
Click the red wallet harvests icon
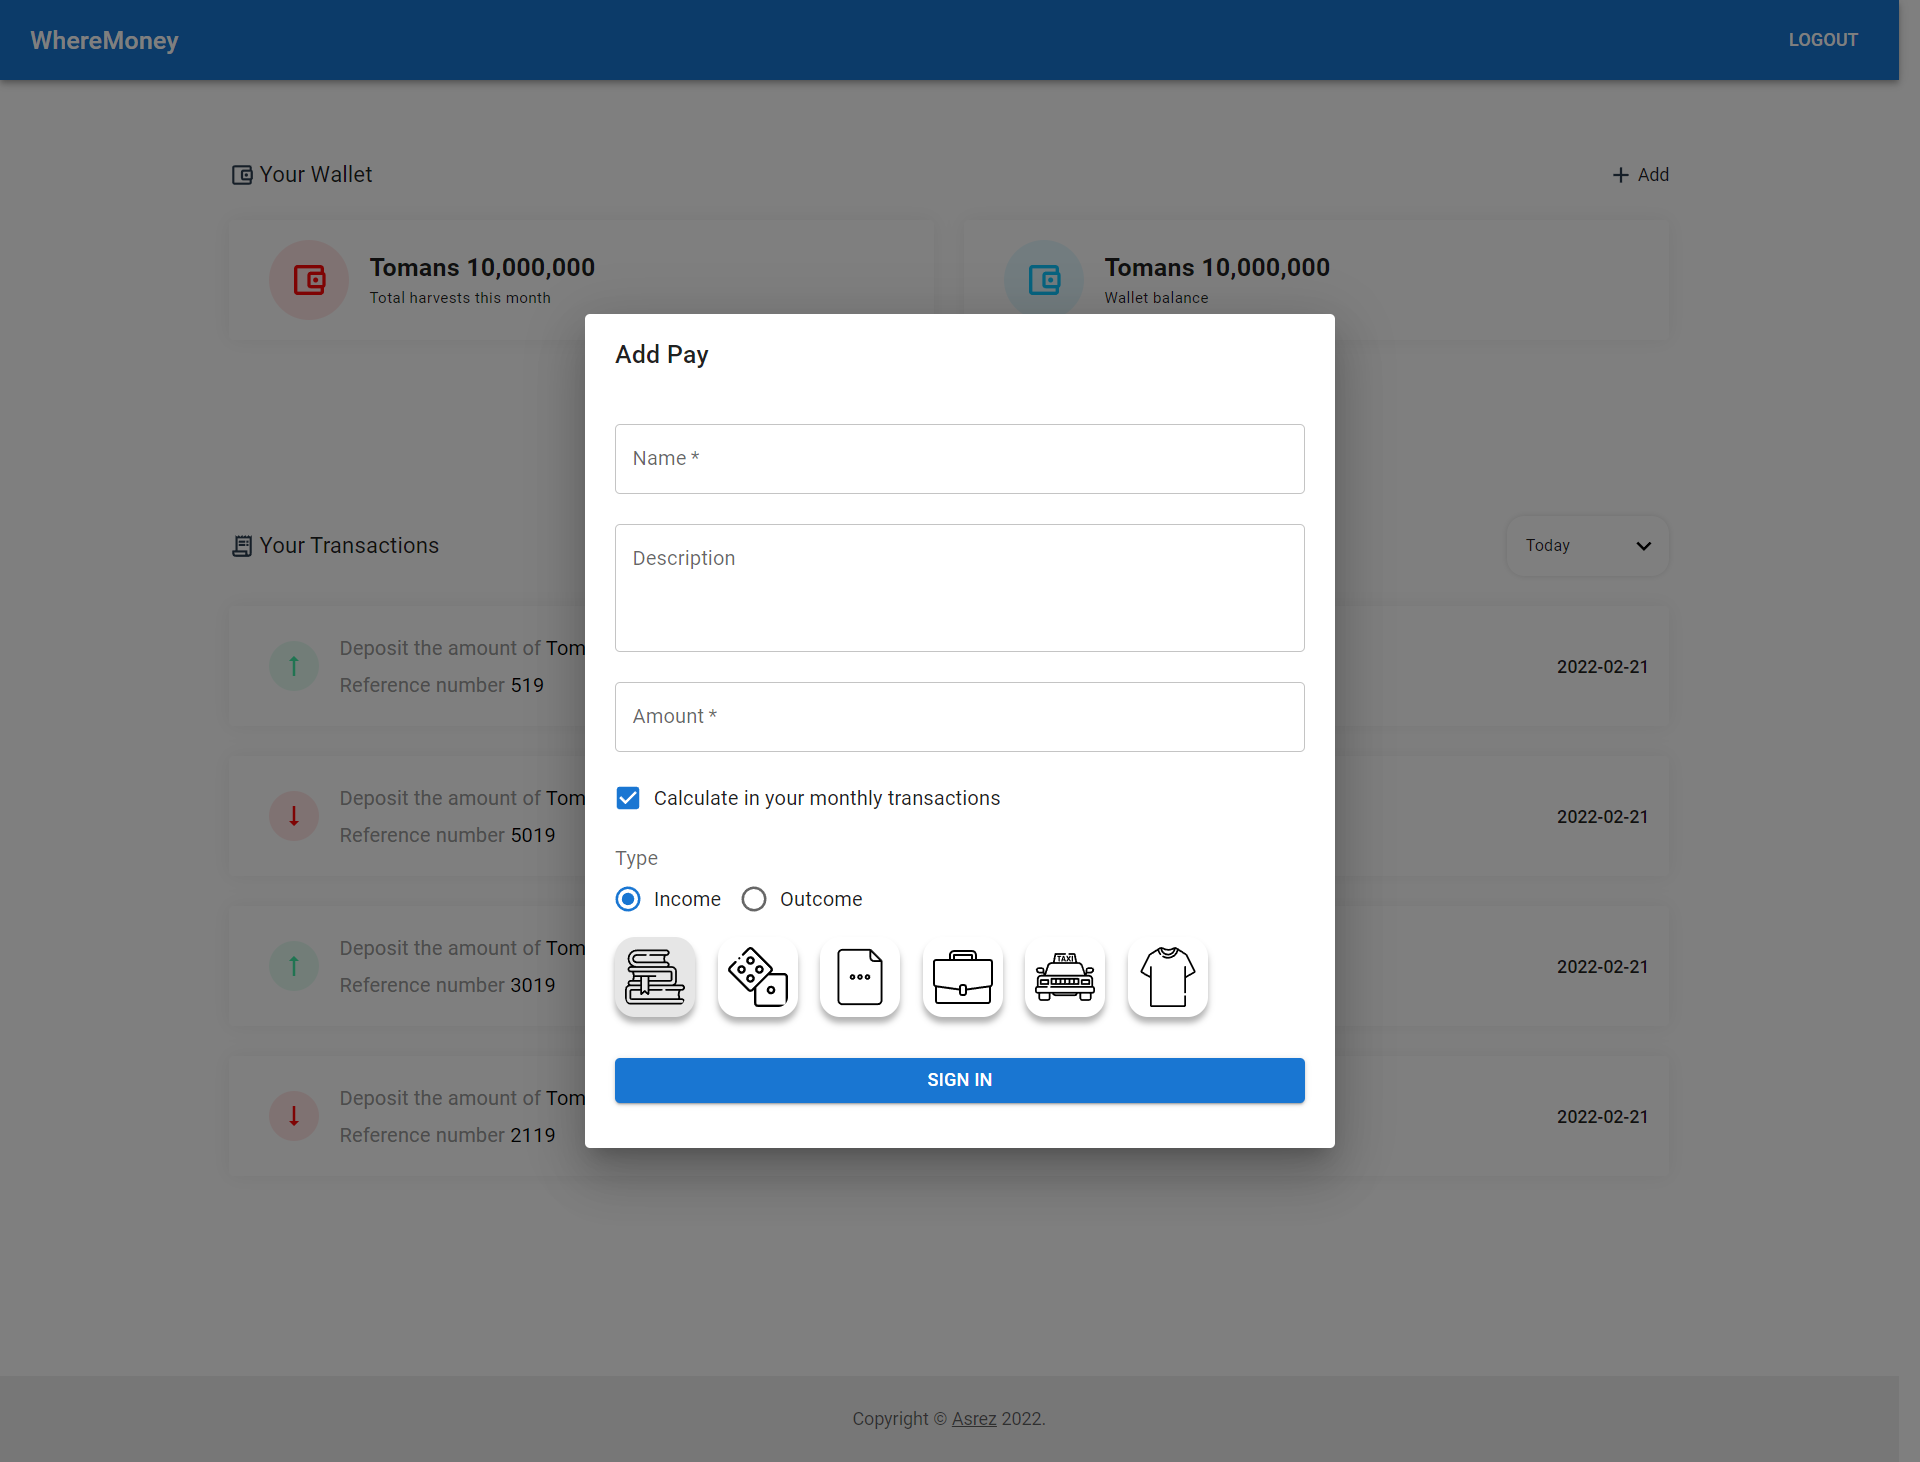(x=309, y=280)
